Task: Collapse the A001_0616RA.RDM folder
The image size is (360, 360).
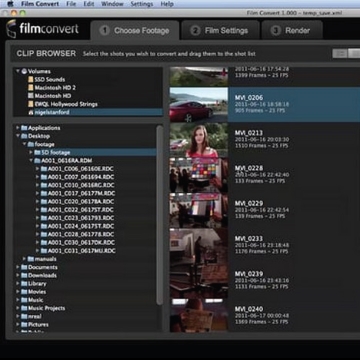Action: 31,161
